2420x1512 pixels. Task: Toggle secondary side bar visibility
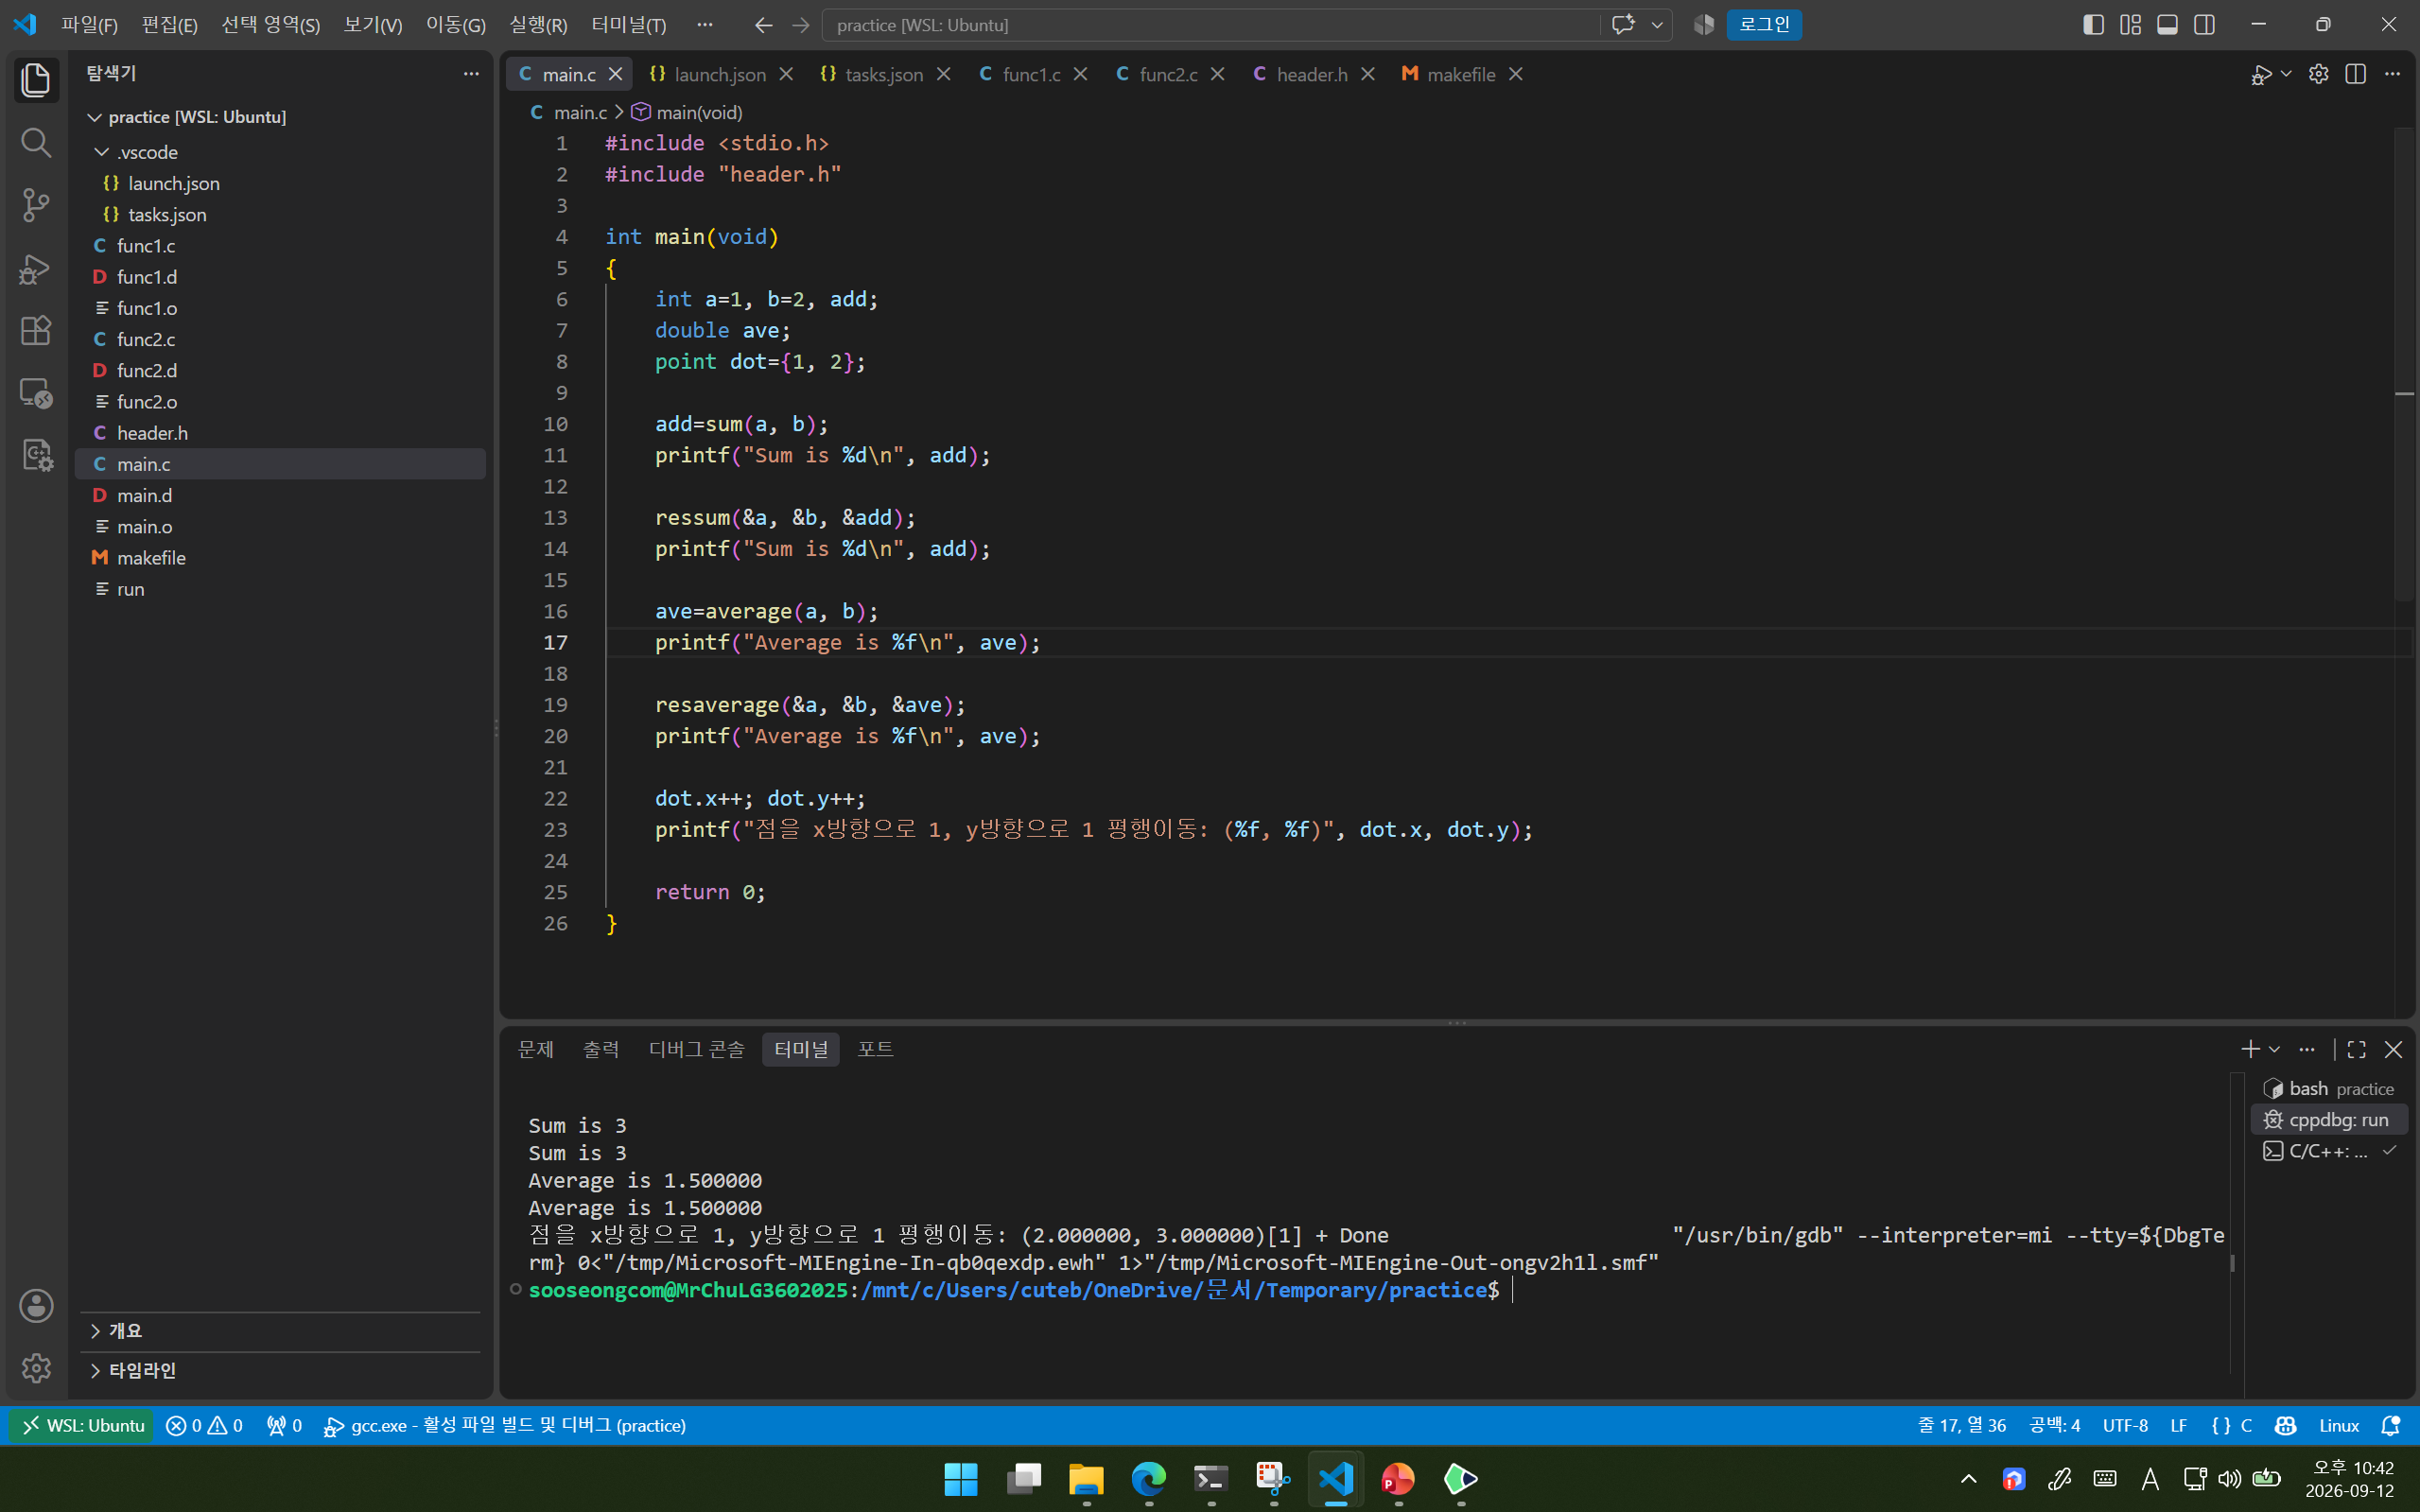[2204, 25]
